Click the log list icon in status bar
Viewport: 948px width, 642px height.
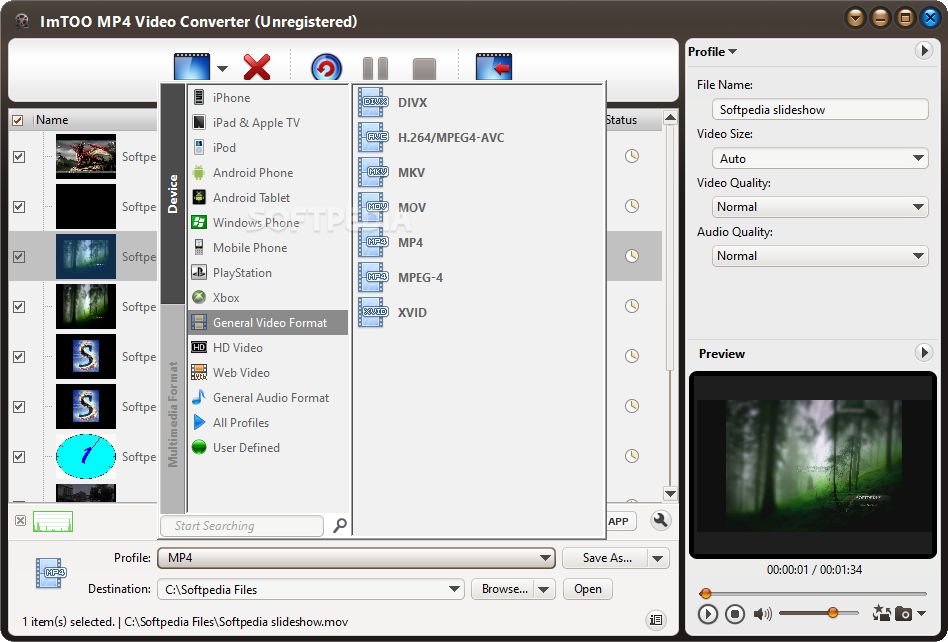tap(655, 619)
